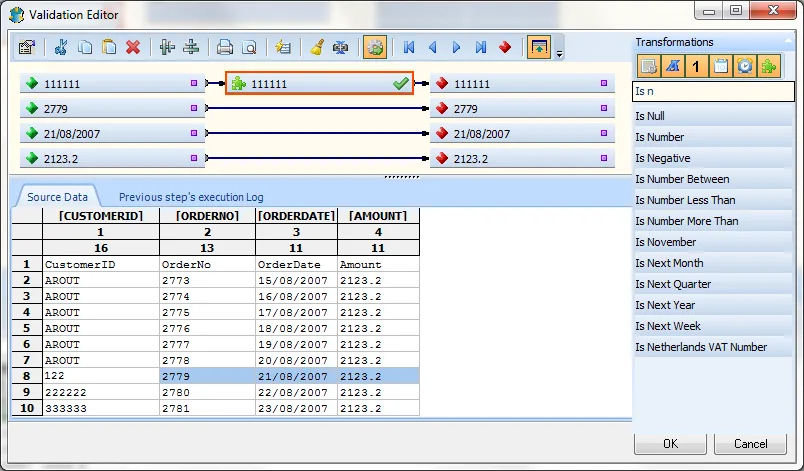
Task: Select the 111111 validation node with checkmark
Action: coord(319,83)
